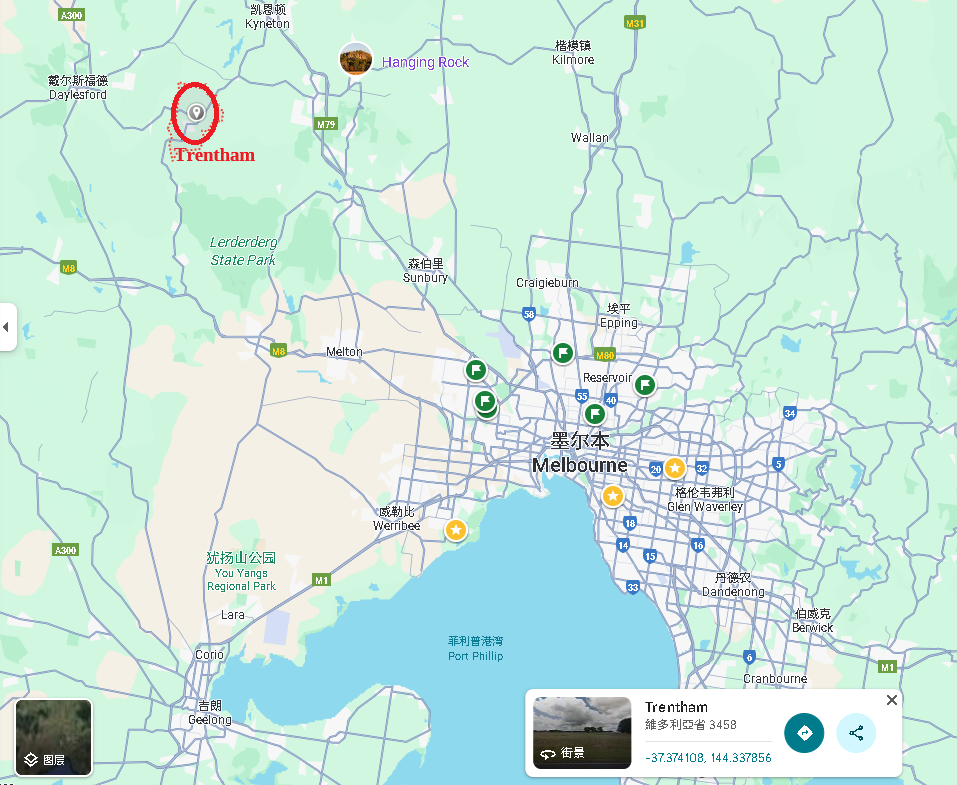Select the Hanging Rock photo marker

click(x=355, y=60)
